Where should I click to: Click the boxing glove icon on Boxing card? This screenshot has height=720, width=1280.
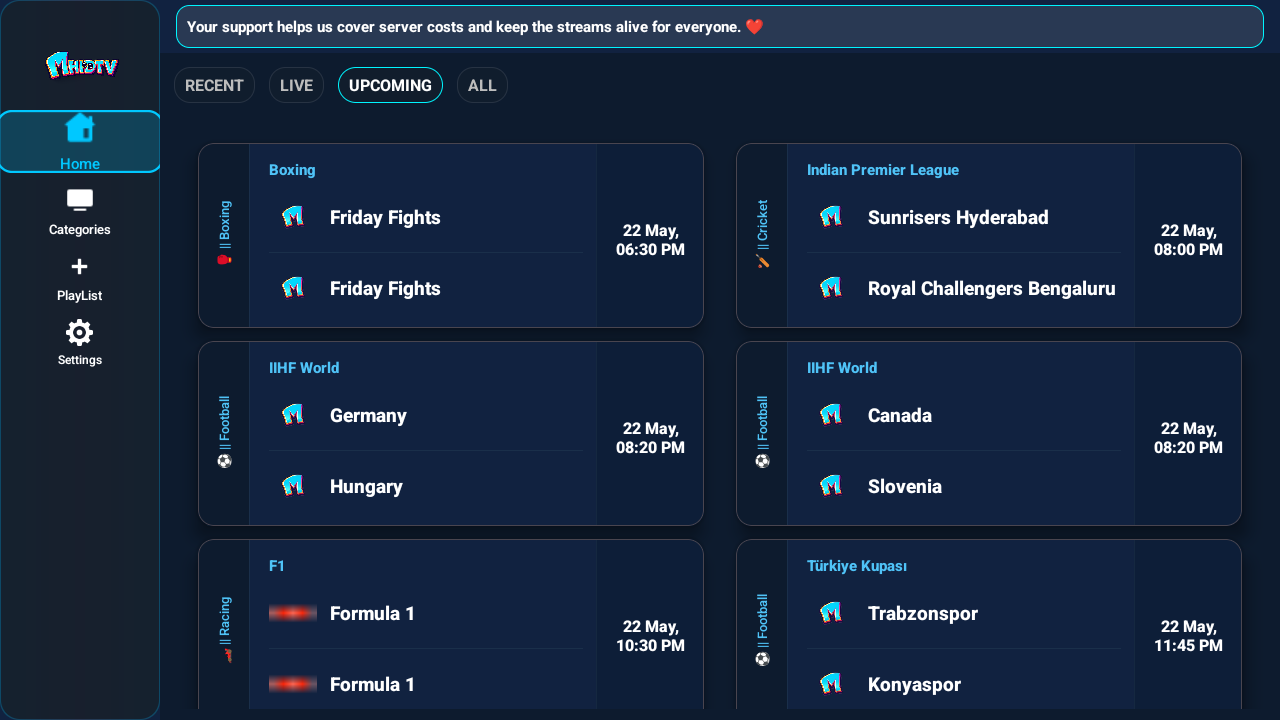pyautogui.click(x=224, y=259)
